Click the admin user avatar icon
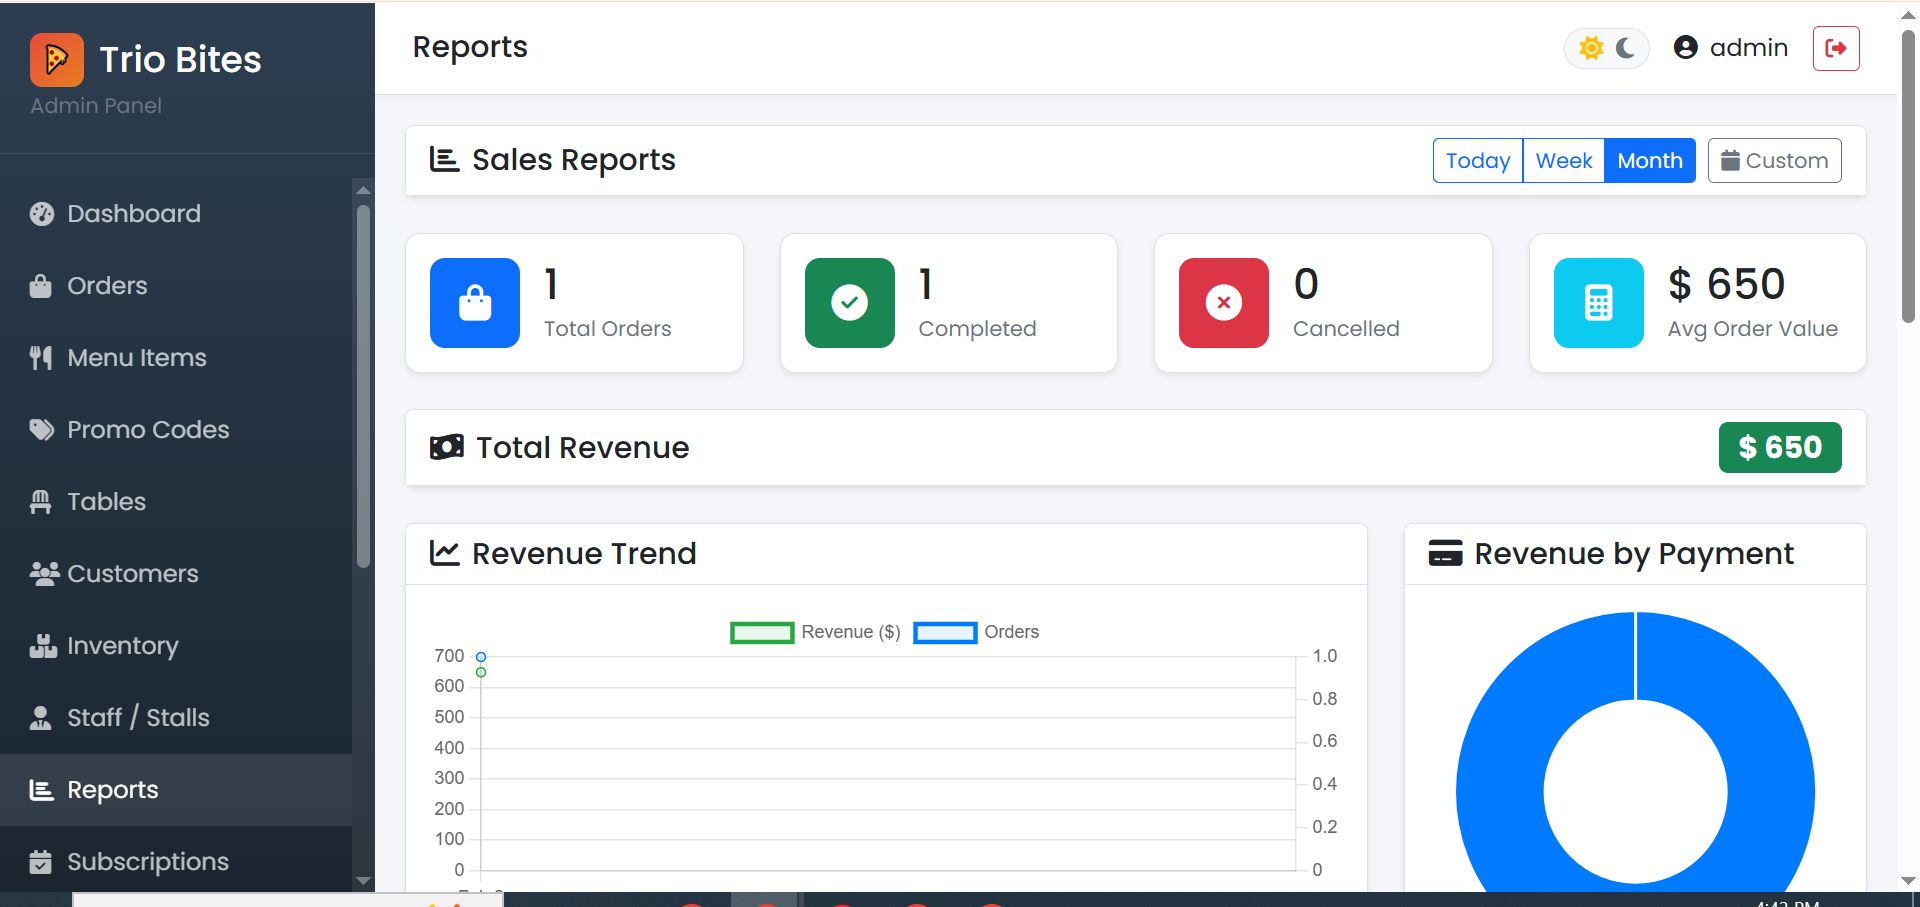The height and width of the screenshot is (907, 1920). 1685,48
